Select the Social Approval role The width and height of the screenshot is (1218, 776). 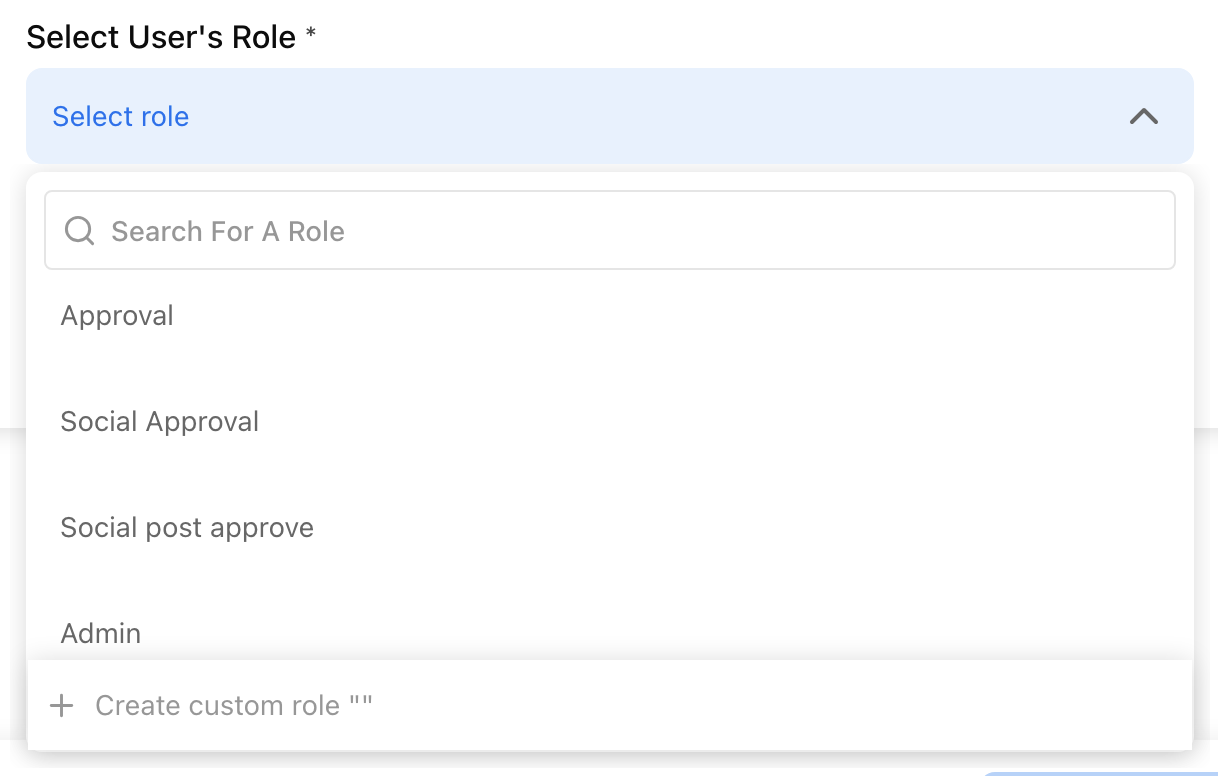[x=159, y=422]
